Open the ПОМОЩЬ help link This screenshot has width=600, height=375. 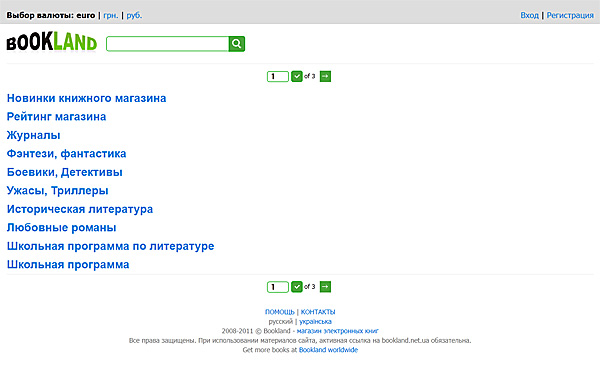280,312
